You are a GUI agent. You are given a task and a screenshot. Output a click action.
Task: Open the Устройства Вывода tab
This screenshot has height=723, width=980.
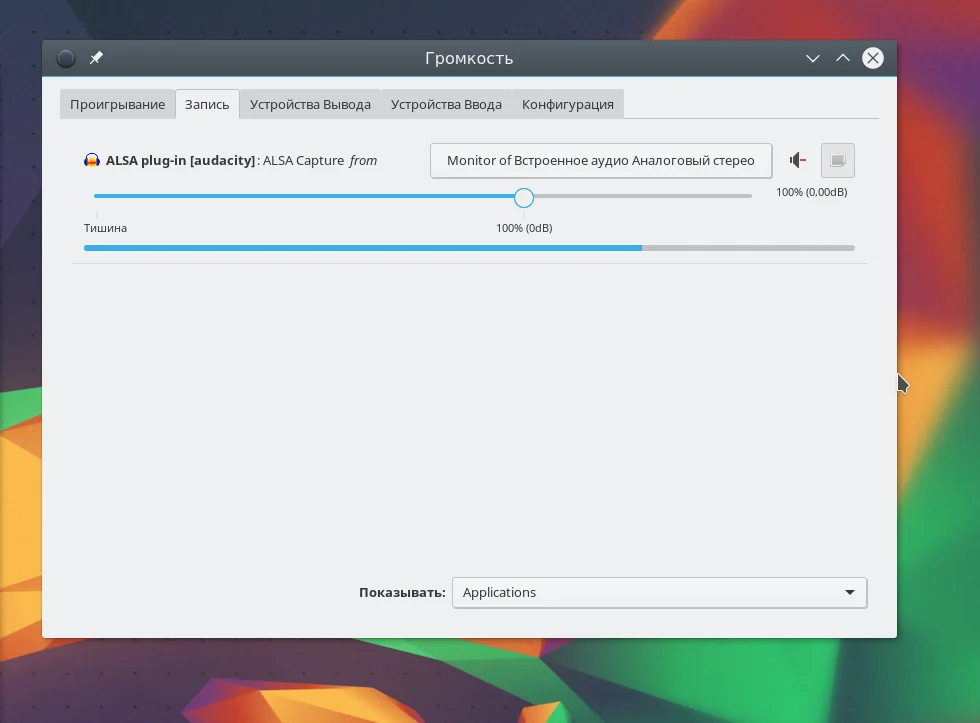(310, 104)
